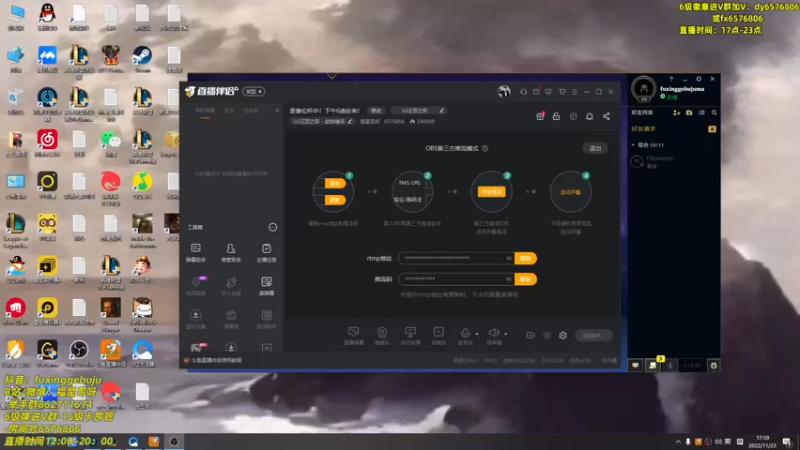Viewport: 800px width, 450px height.
Task: Open settings gear in bottom toolbar
Action: tap(563, 335)
